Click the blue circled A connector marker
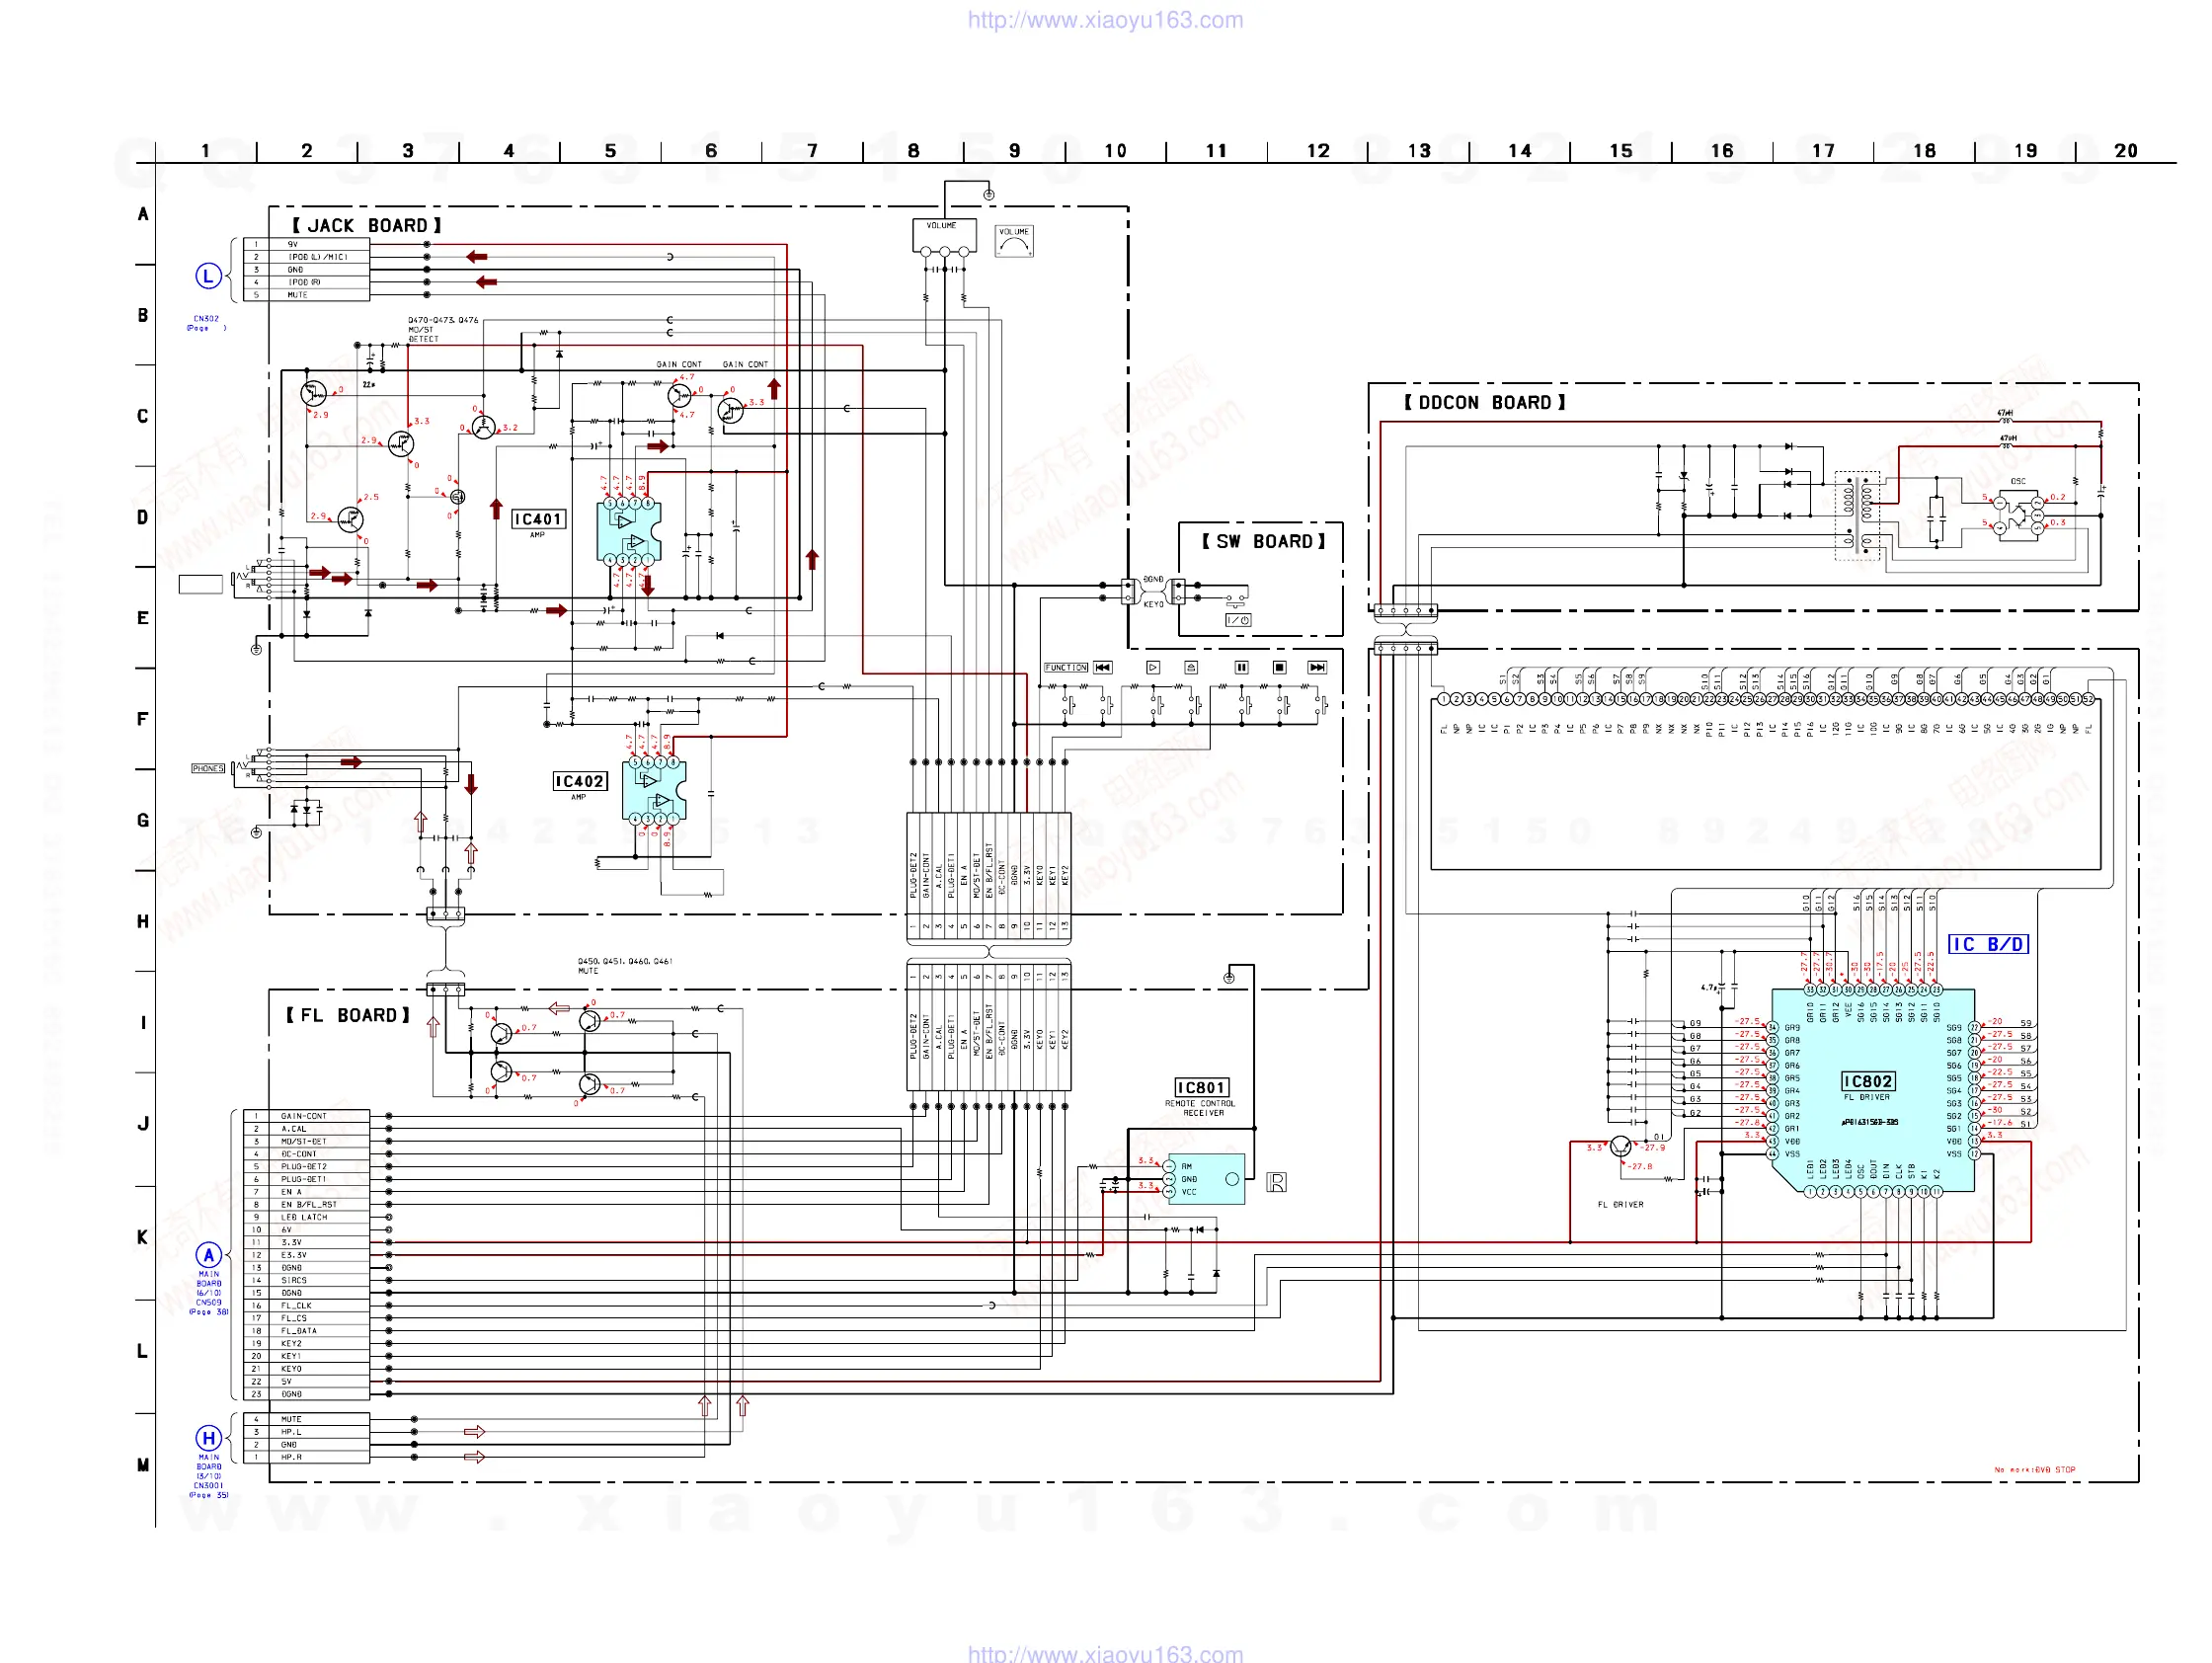Image resolution: width=2212 pixels, height=1663 pixels. [x=208, y=1255]
